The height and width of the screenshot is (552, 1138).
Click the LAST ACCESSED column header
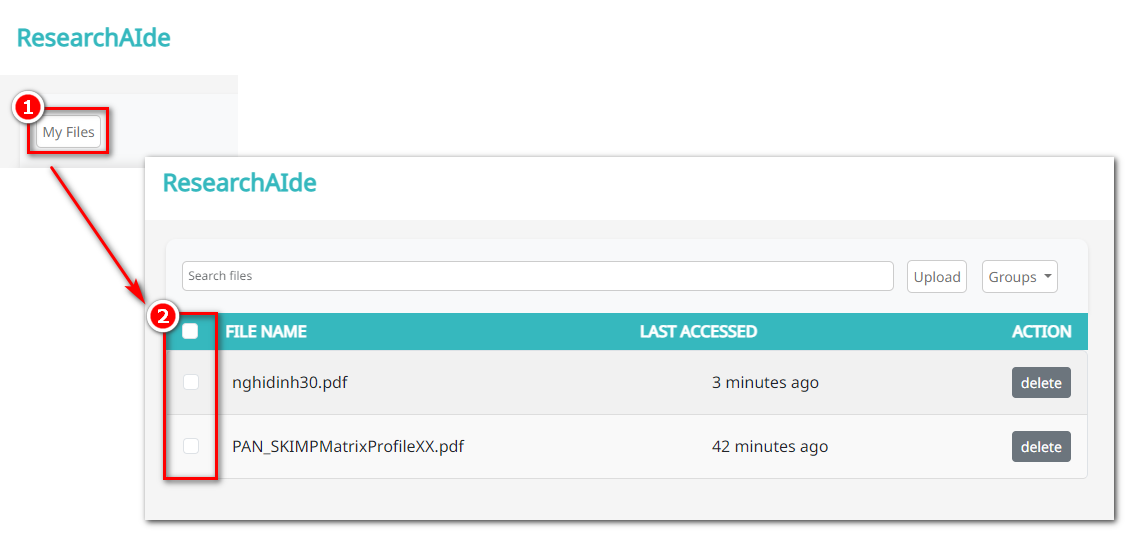(698, 331)
